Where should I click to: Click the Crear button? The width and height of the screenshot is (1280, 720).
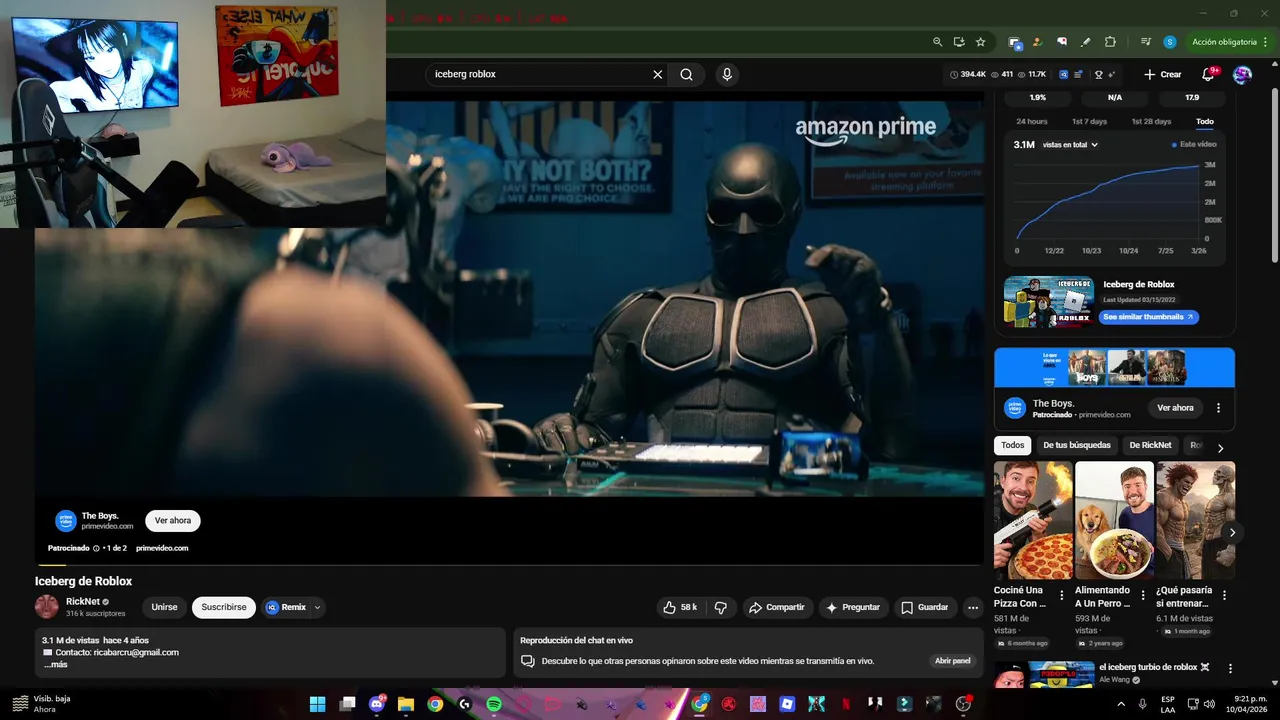pos(1163,74)
